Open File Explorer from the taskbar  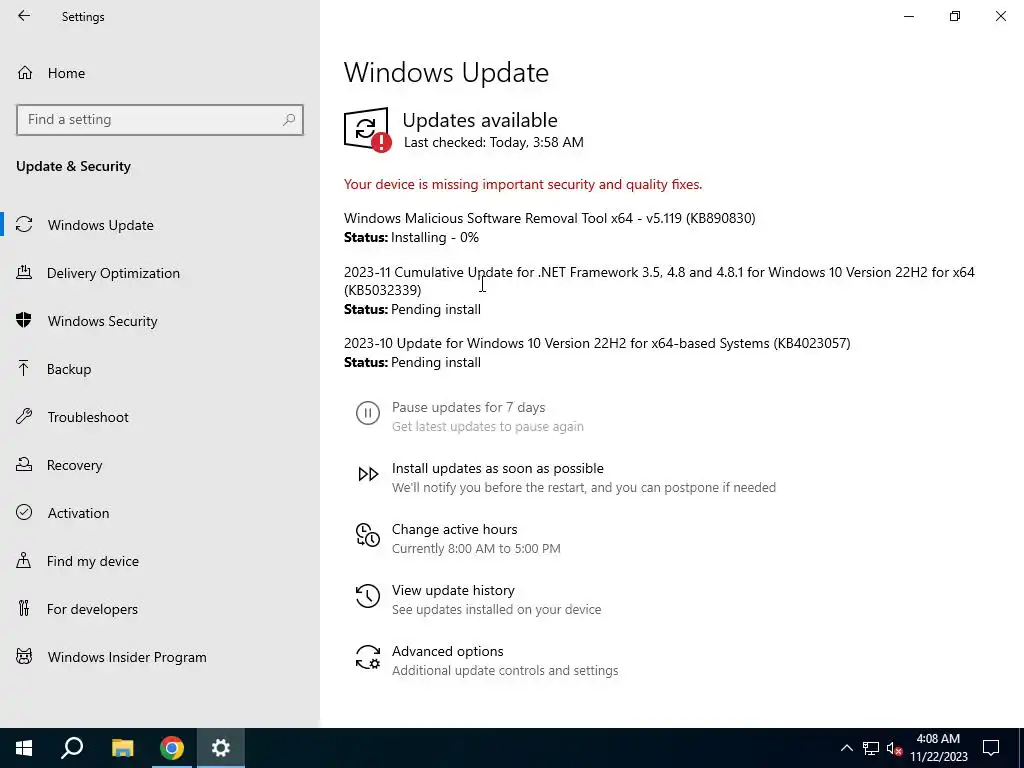click(122, 748)
